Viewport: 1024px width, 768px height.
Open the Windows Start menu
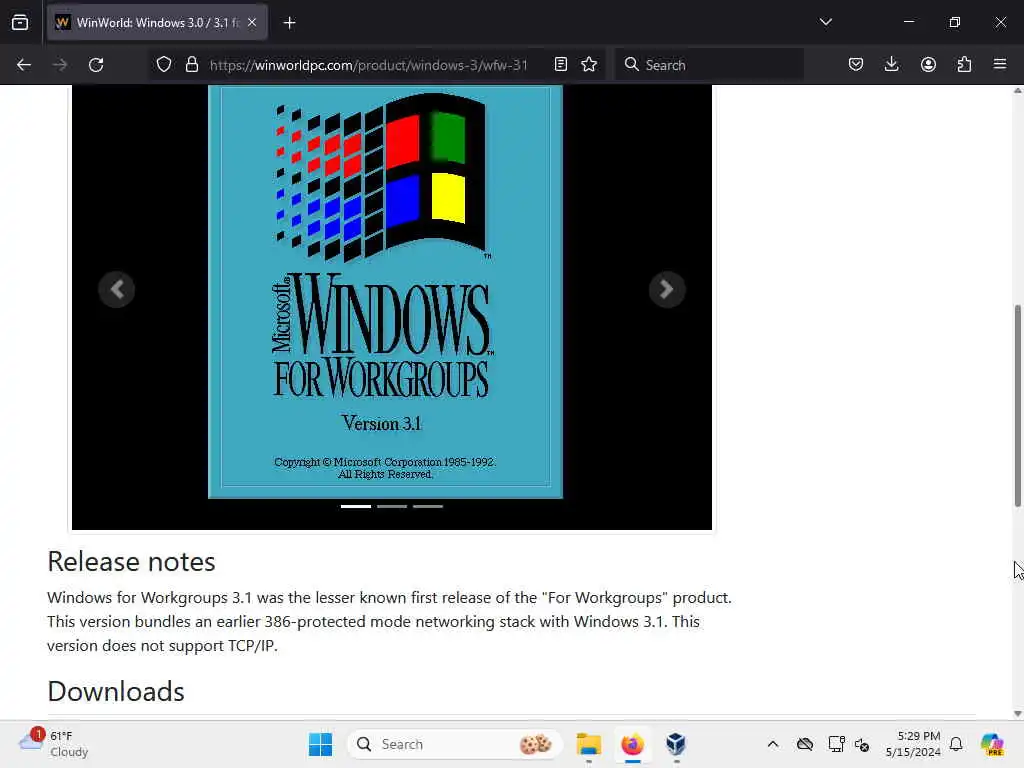click(320, 744)
